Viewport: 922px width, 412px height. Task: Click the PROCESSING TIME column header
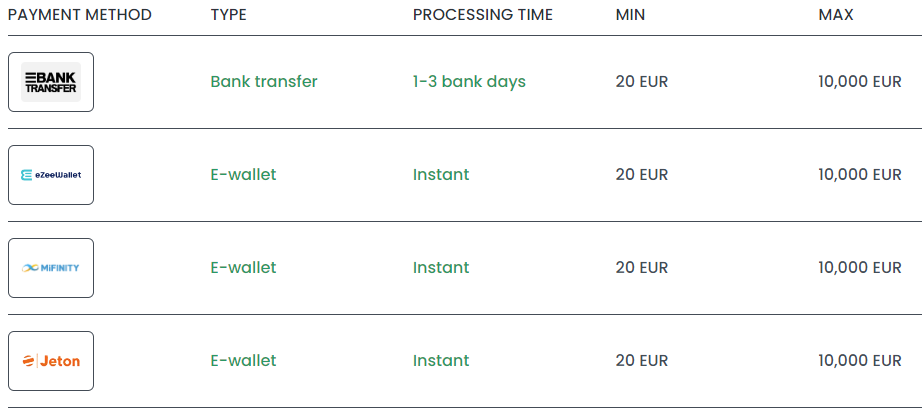(483, 15)
